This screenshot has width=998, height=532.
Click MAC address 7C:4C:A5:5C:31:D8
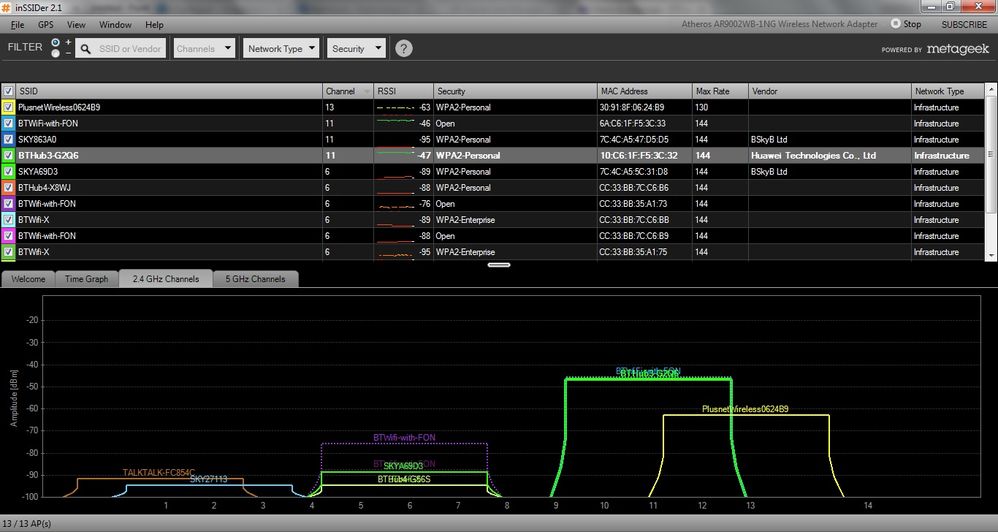631,172
